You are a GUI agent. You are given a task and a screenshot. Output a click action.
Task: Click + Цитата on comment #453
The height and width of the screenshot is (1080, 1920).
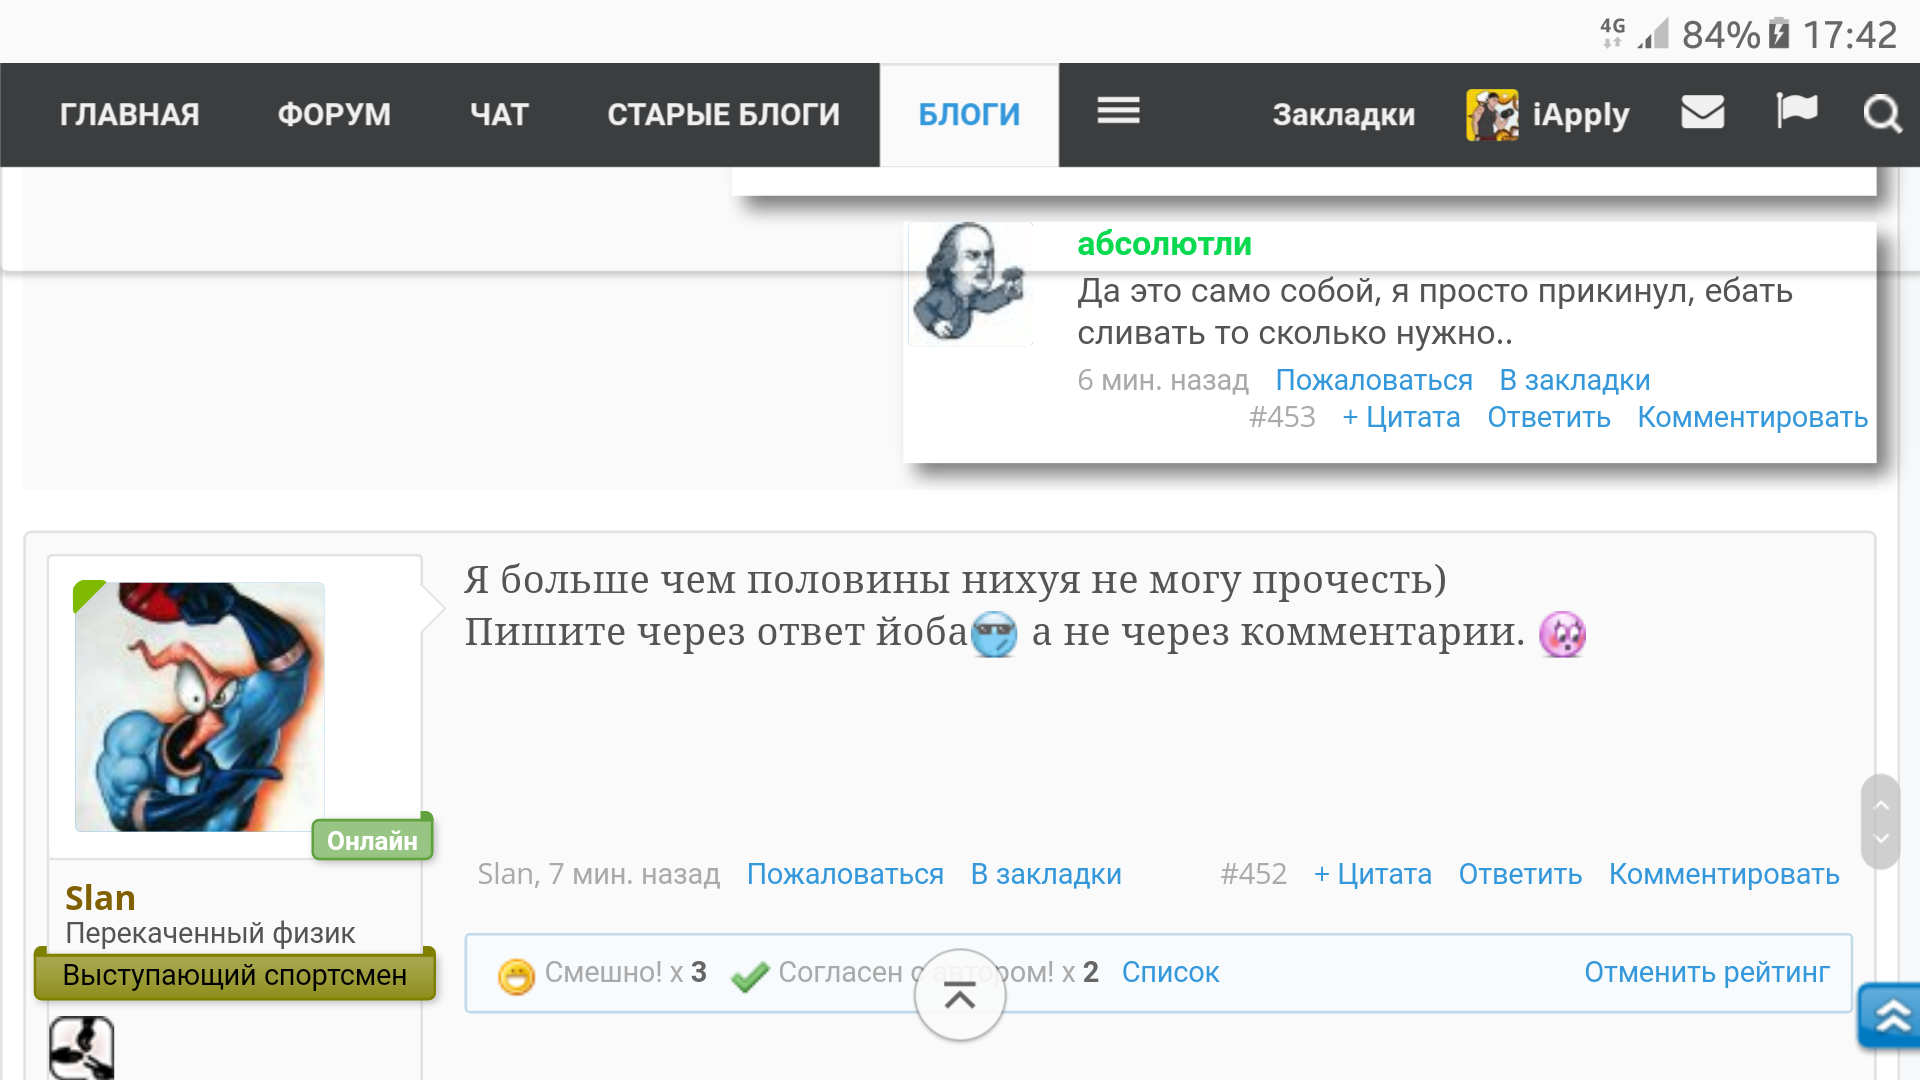tap(1401, 417)
